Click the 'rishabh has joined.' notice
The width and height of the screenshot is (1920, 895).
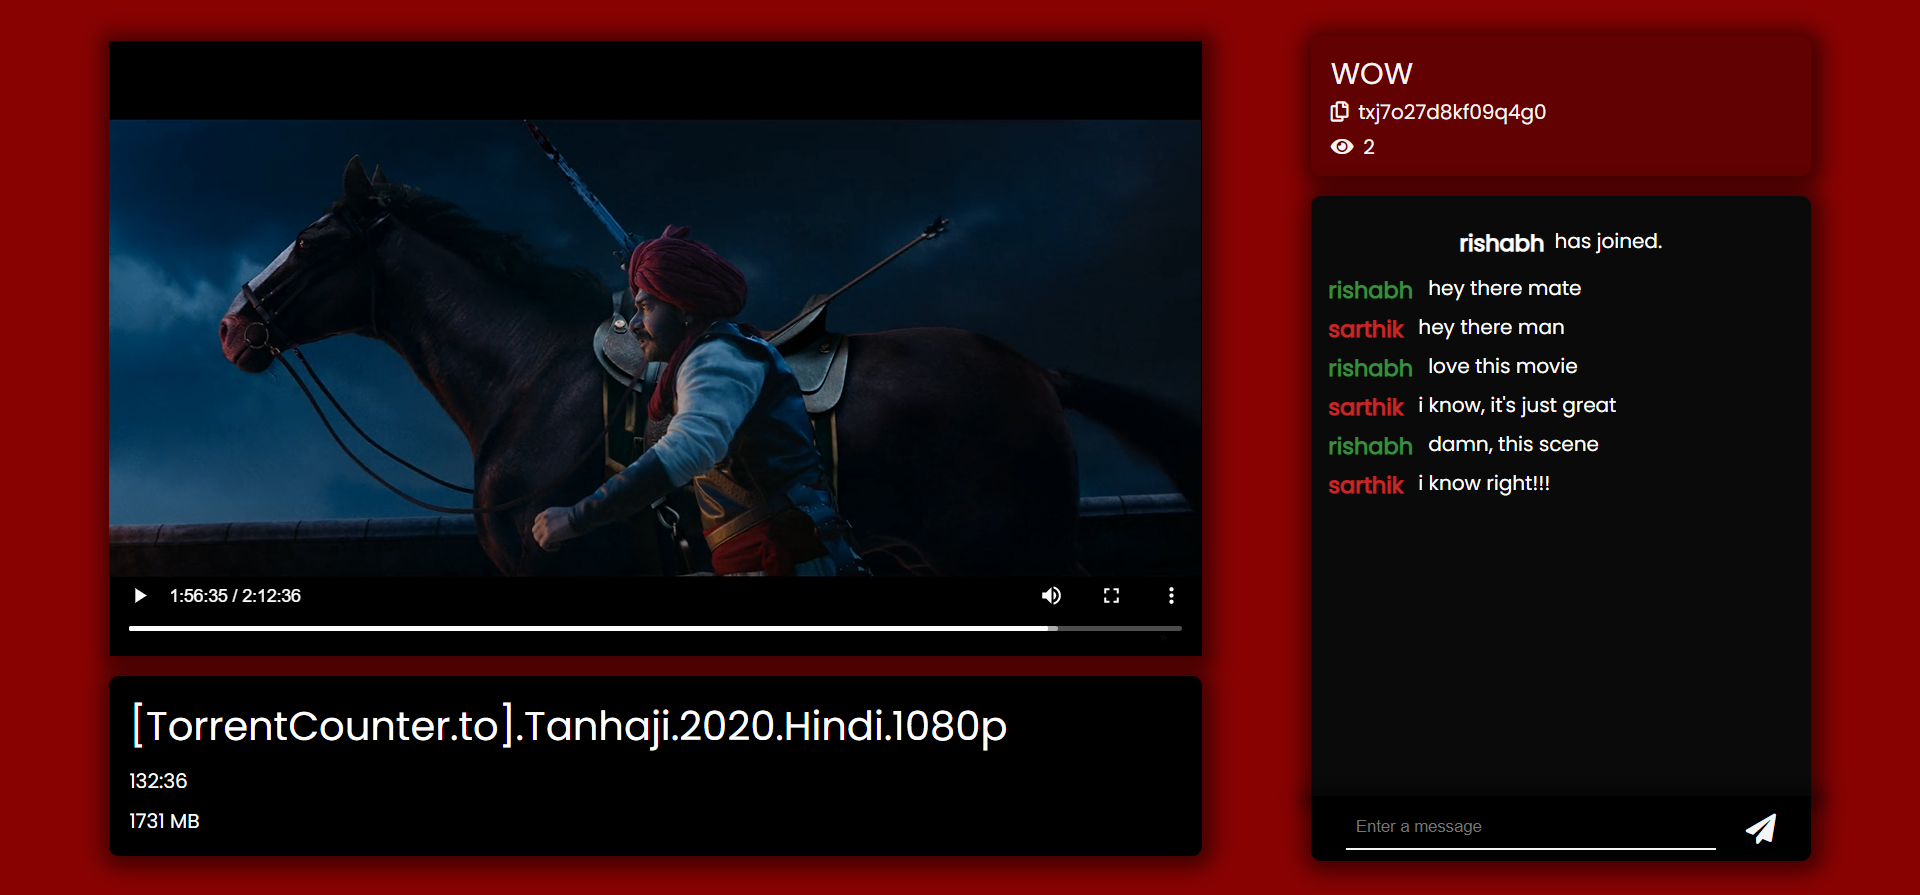1560,242
